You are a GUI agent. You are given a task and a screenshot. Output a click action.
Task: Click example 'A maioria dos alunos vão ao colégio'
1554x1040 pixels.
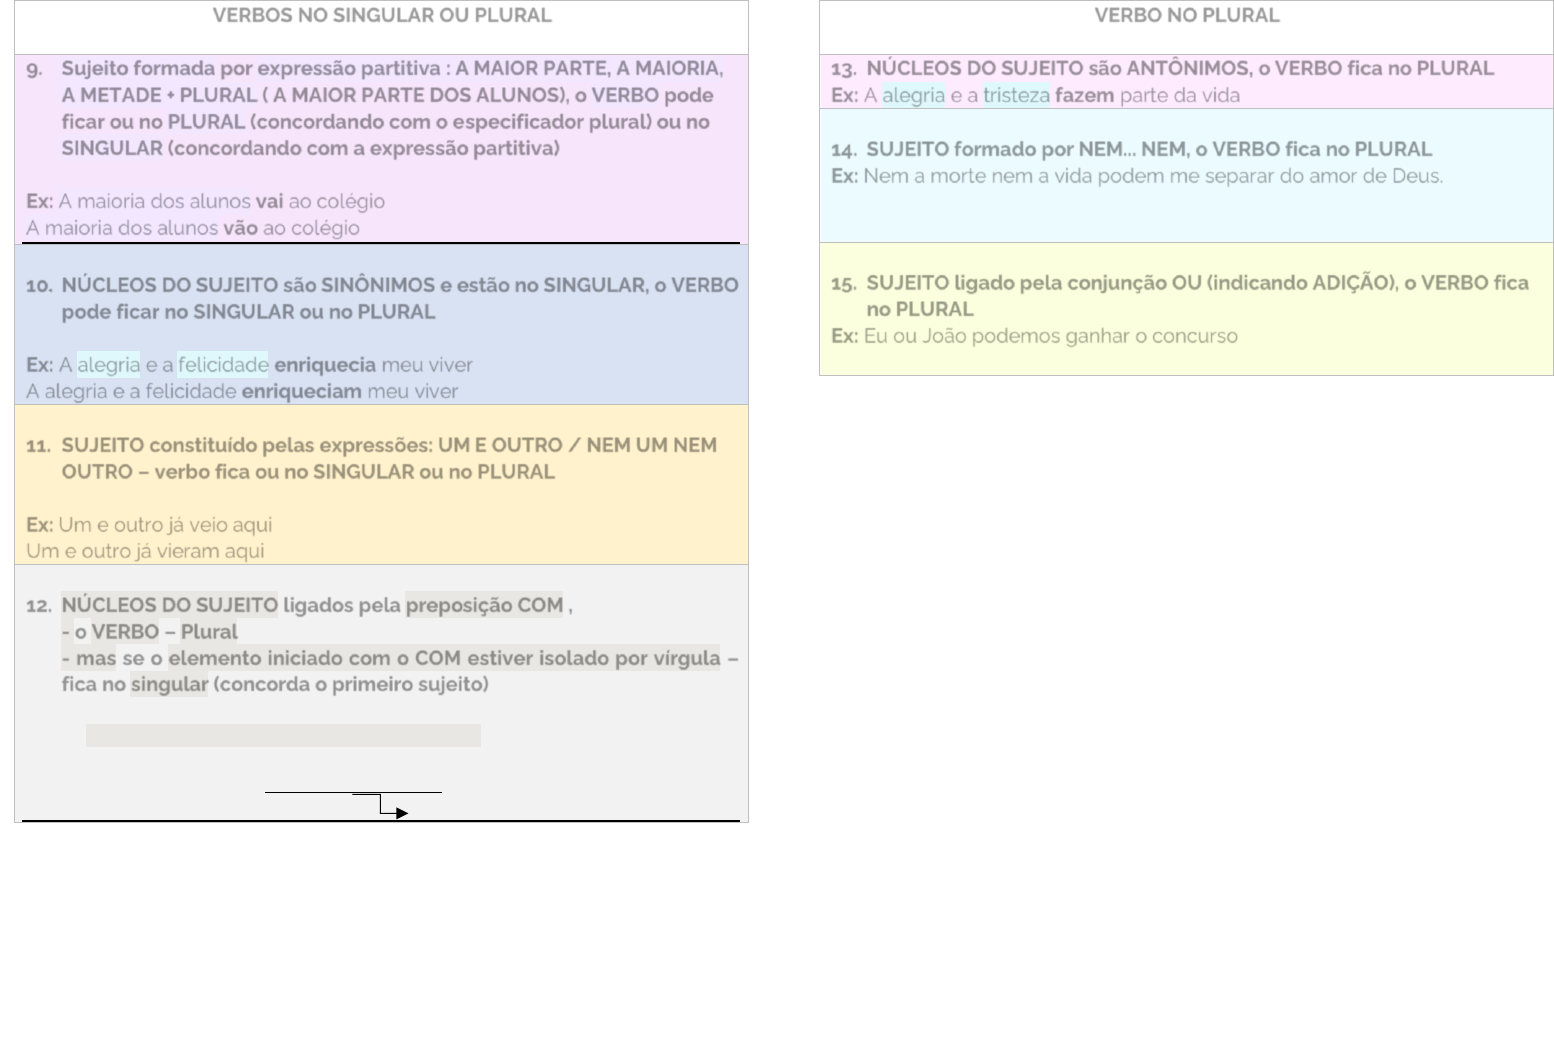193,228
